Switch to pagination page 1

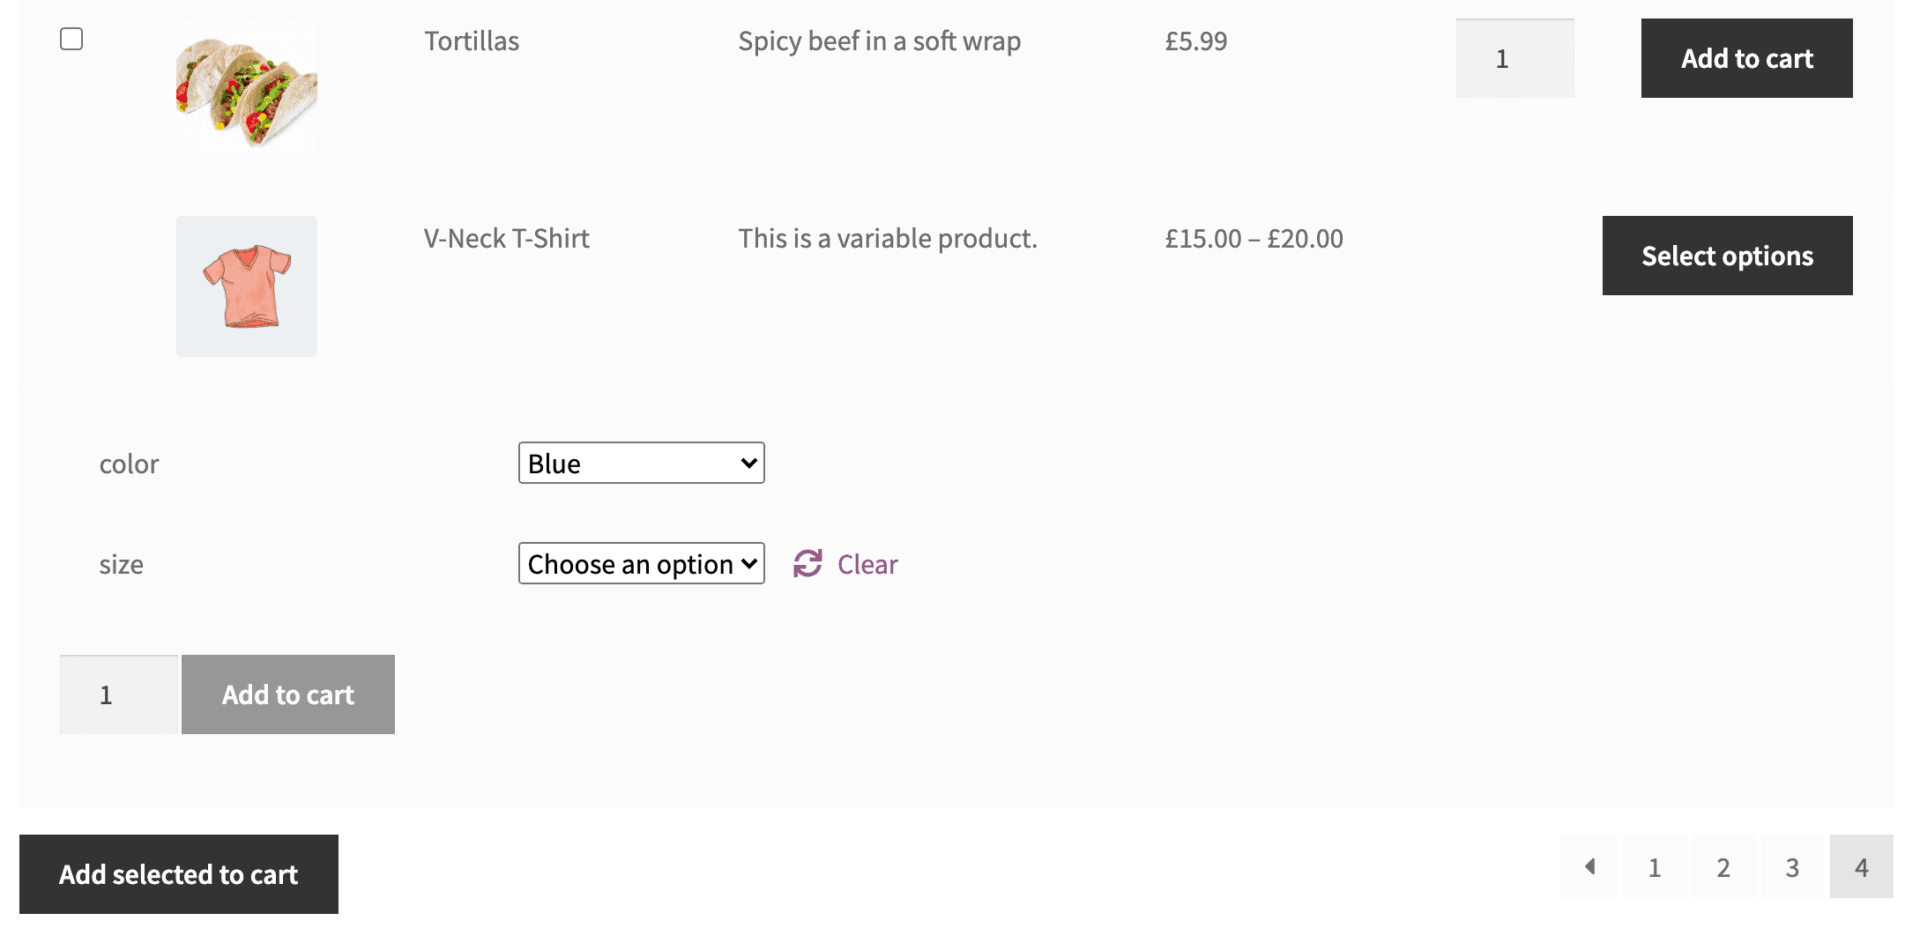pyautogui.click(x=1655, y=867)
